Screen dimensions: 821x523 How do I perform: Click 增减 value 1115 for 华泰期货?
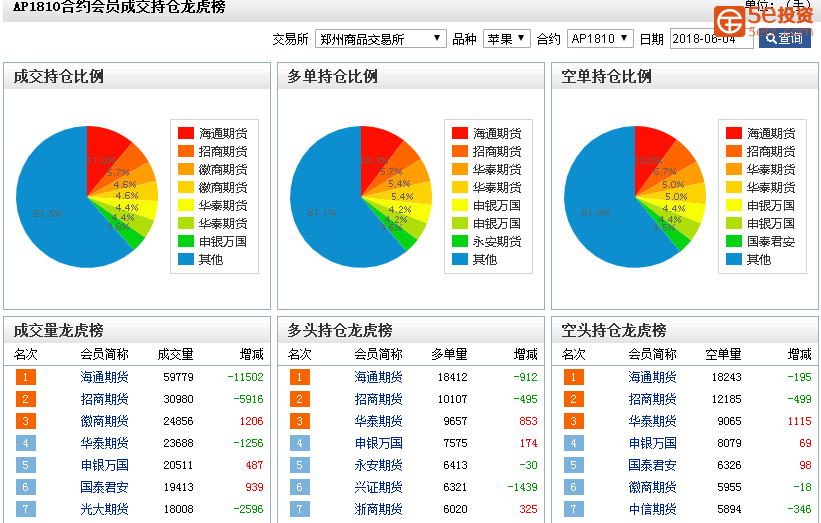(799, 421)
